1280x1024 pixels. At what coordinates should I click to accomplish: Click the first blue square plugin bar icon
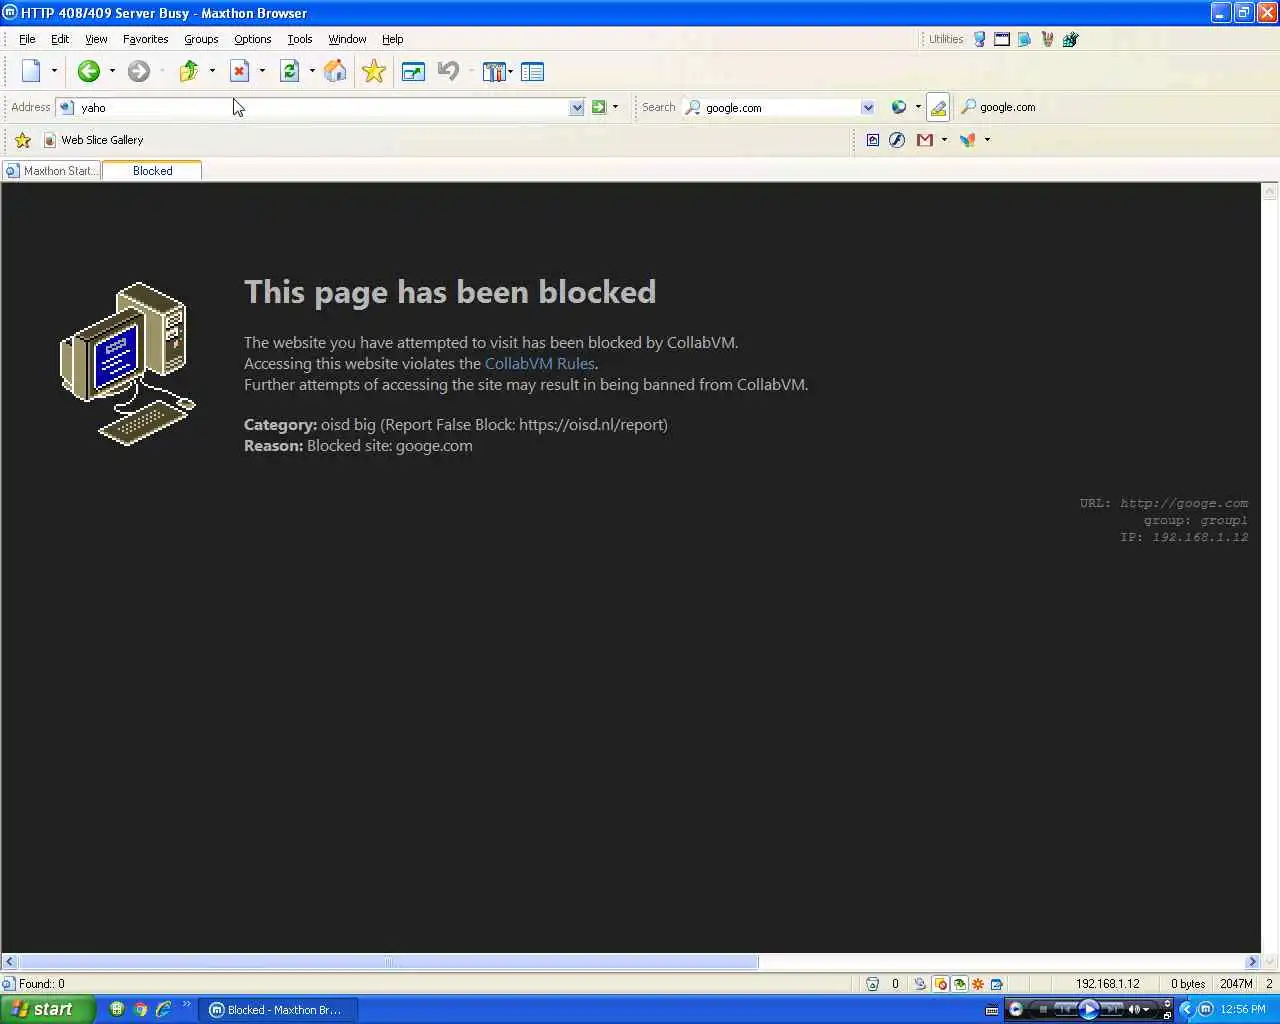point(873,140)
